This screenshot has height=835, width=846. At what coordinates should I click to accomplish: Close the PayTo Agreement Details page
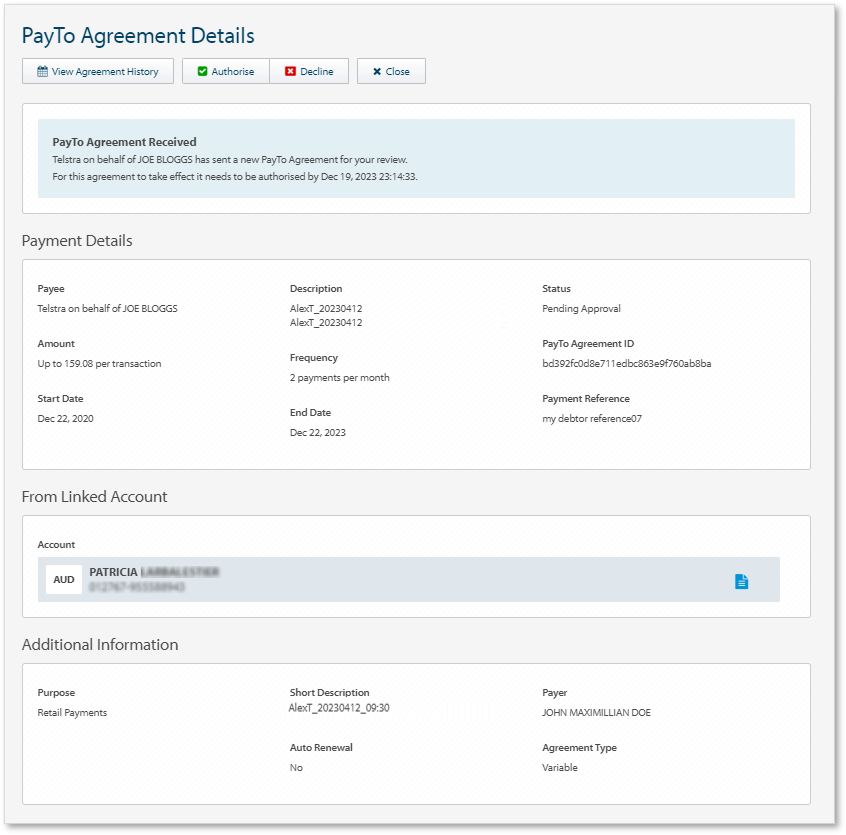coord(391,71)
